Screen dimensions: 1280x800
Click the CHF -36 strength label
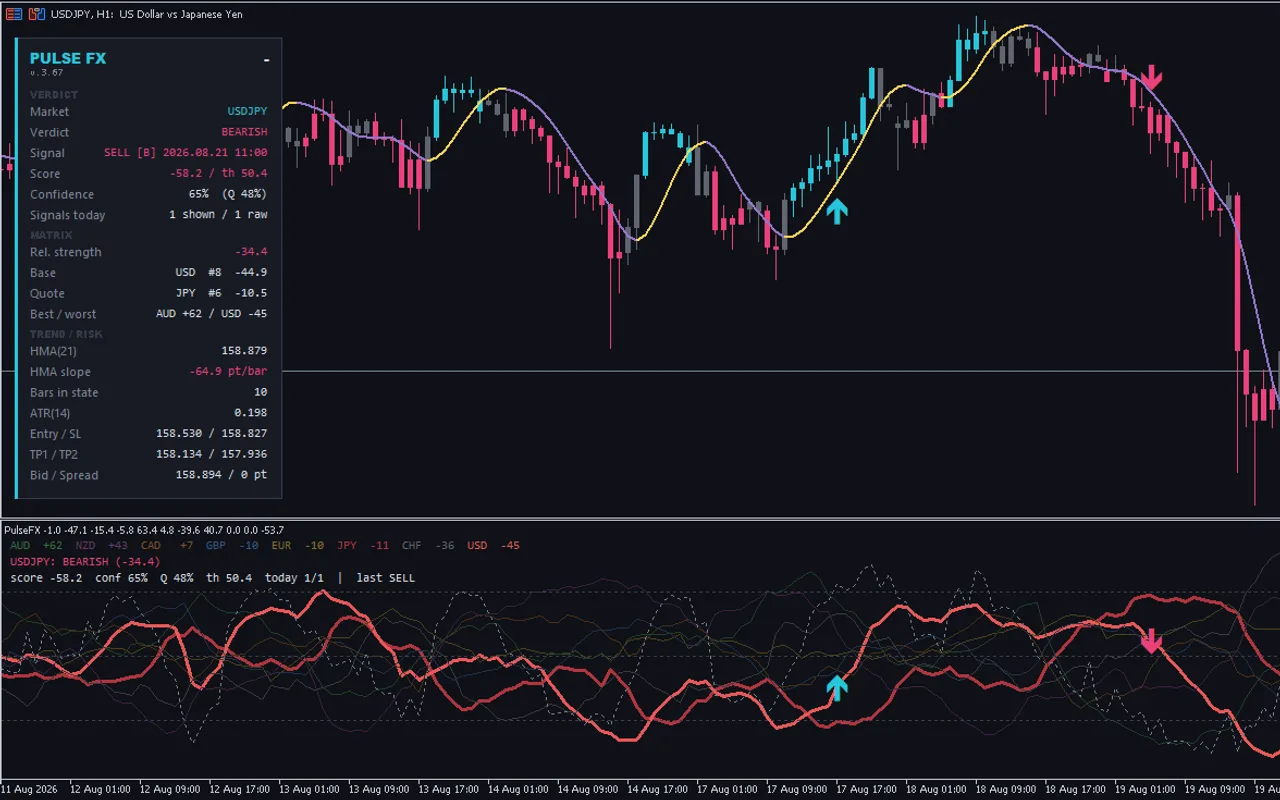point(428,546)
